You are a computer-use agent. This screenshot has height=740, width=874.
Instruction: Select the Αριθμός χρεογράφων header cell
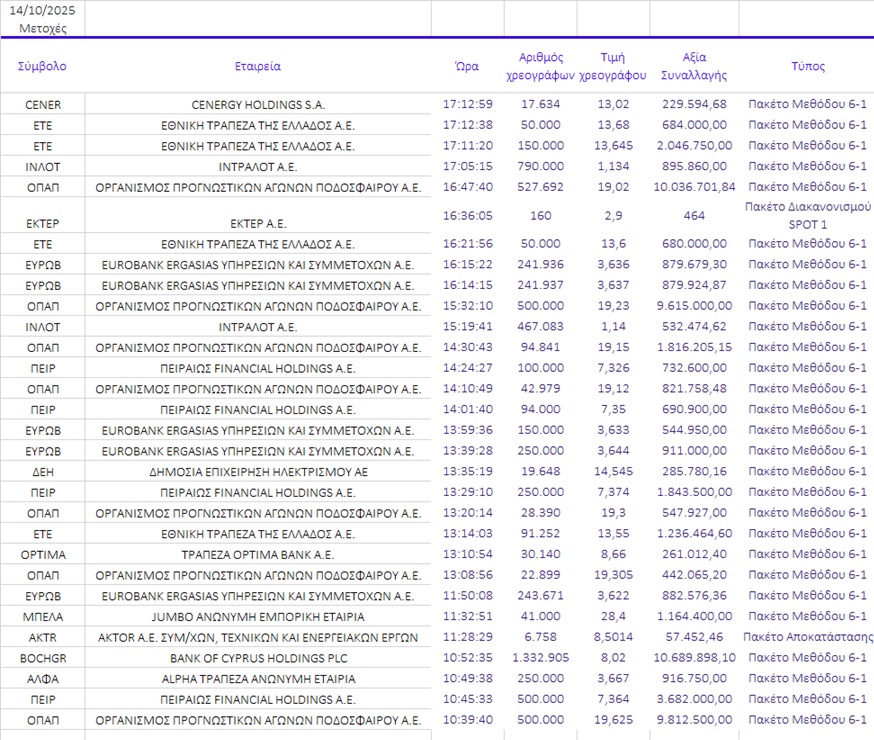[540, 66]
